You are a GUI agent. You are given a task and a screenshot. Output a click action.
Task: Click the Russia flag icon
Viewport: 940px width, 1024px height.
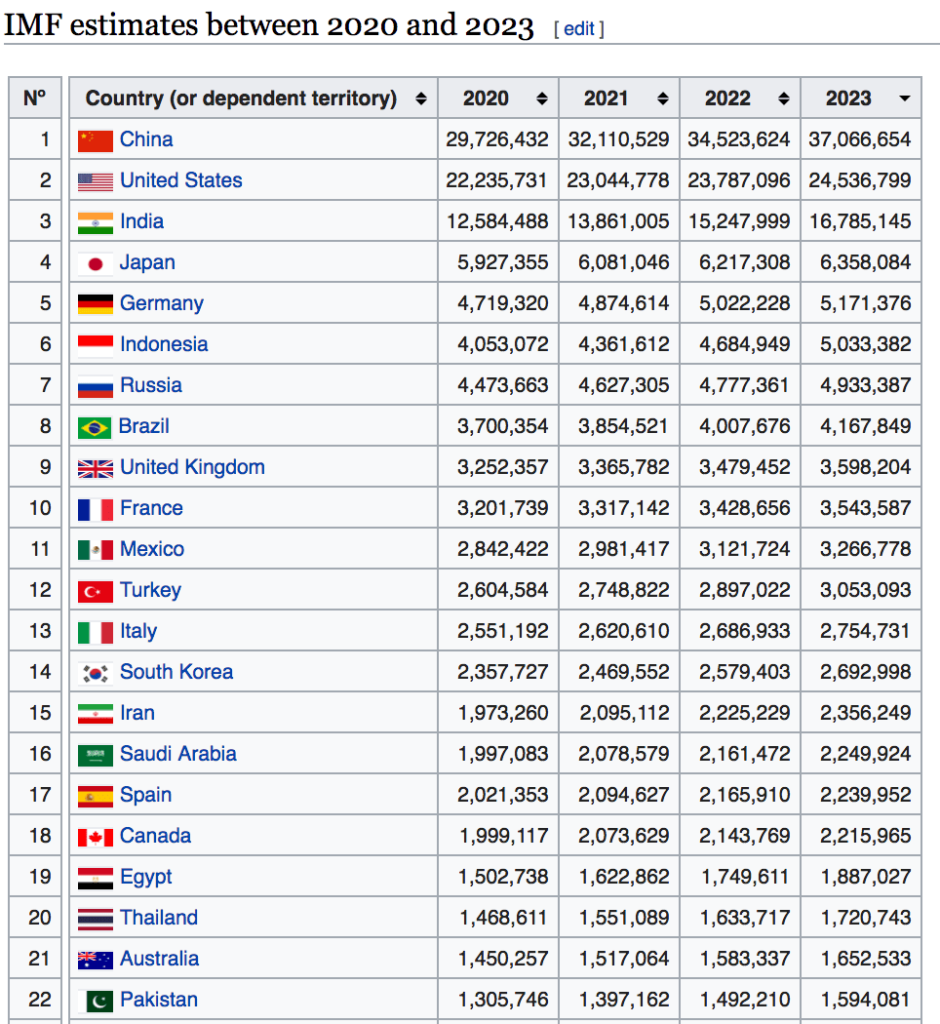click(x=95, y=387)
